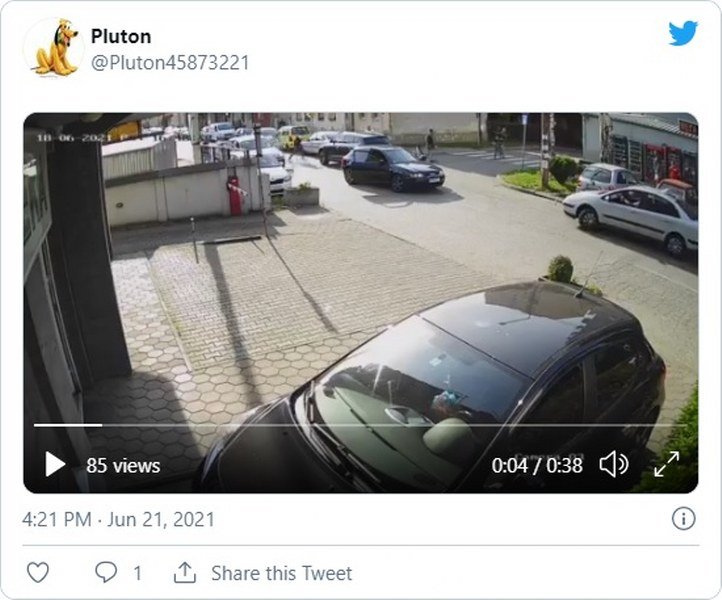The height and width of the screenshot is (600, 722).
Task: Click the played portion of the seek bar
Action: [x=67, y=425]
